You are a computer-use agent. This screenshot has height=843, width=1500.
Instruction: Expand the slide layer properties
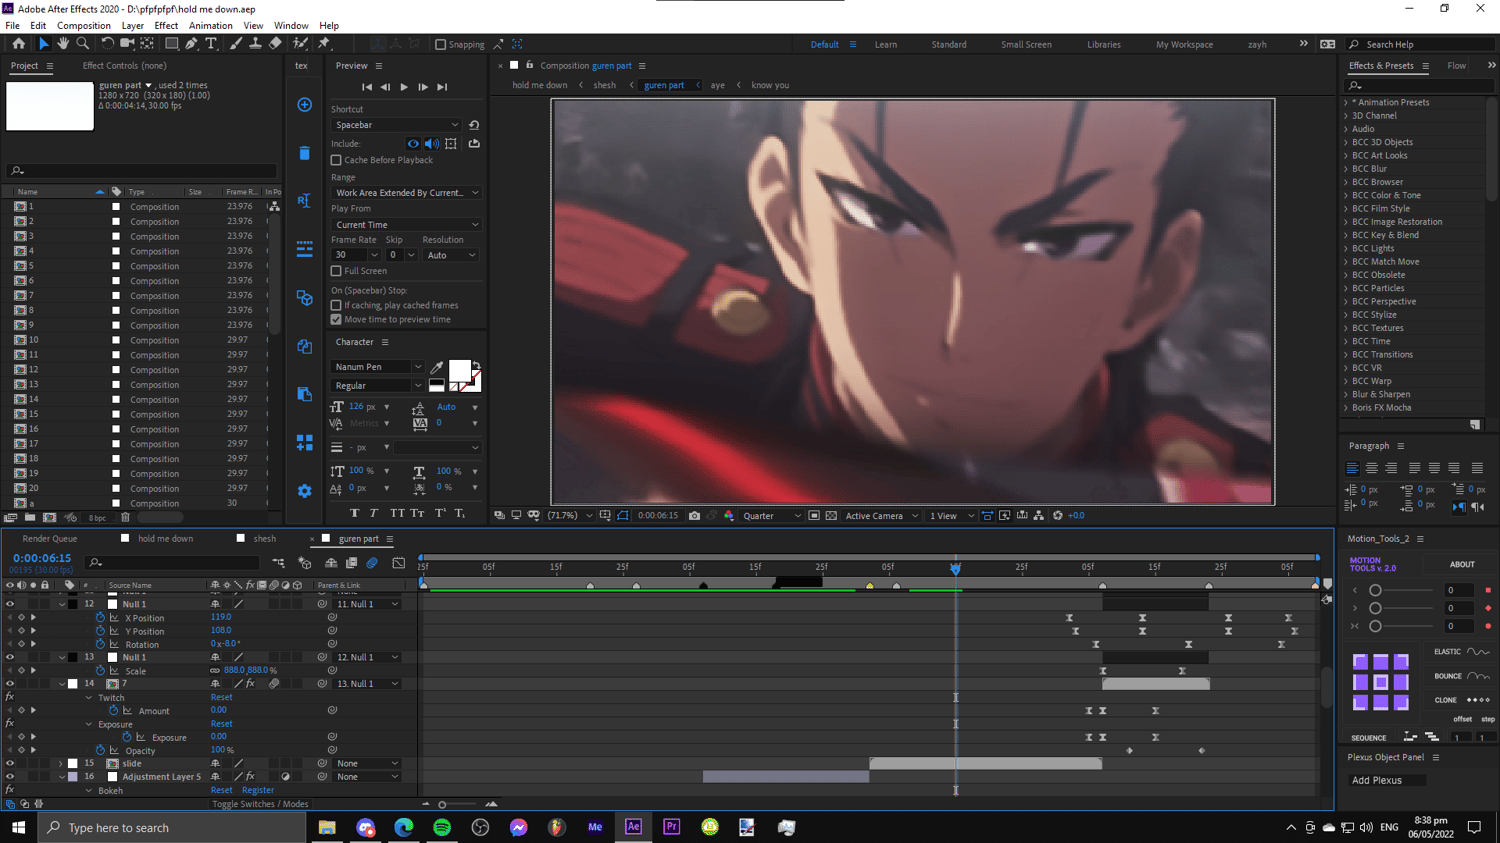coord(61,763)
